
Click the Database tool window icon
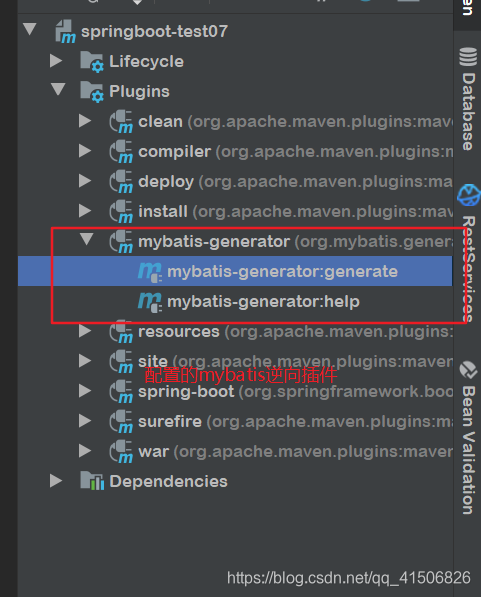(x=468, y=57)
